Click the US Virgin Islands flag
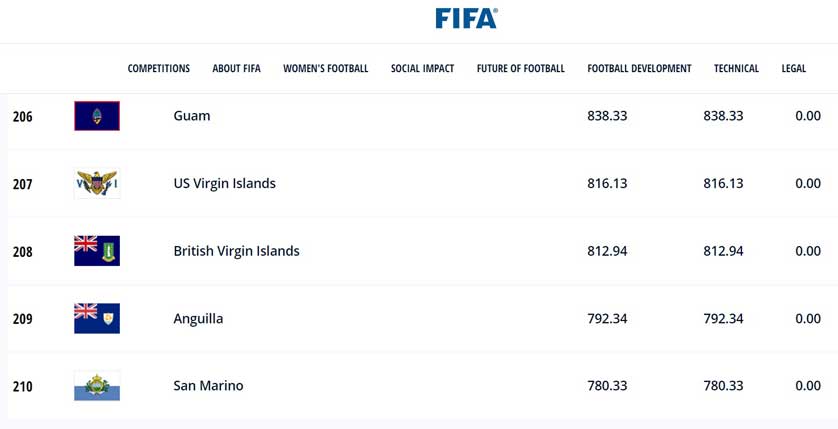 click(x=97, y=184)
